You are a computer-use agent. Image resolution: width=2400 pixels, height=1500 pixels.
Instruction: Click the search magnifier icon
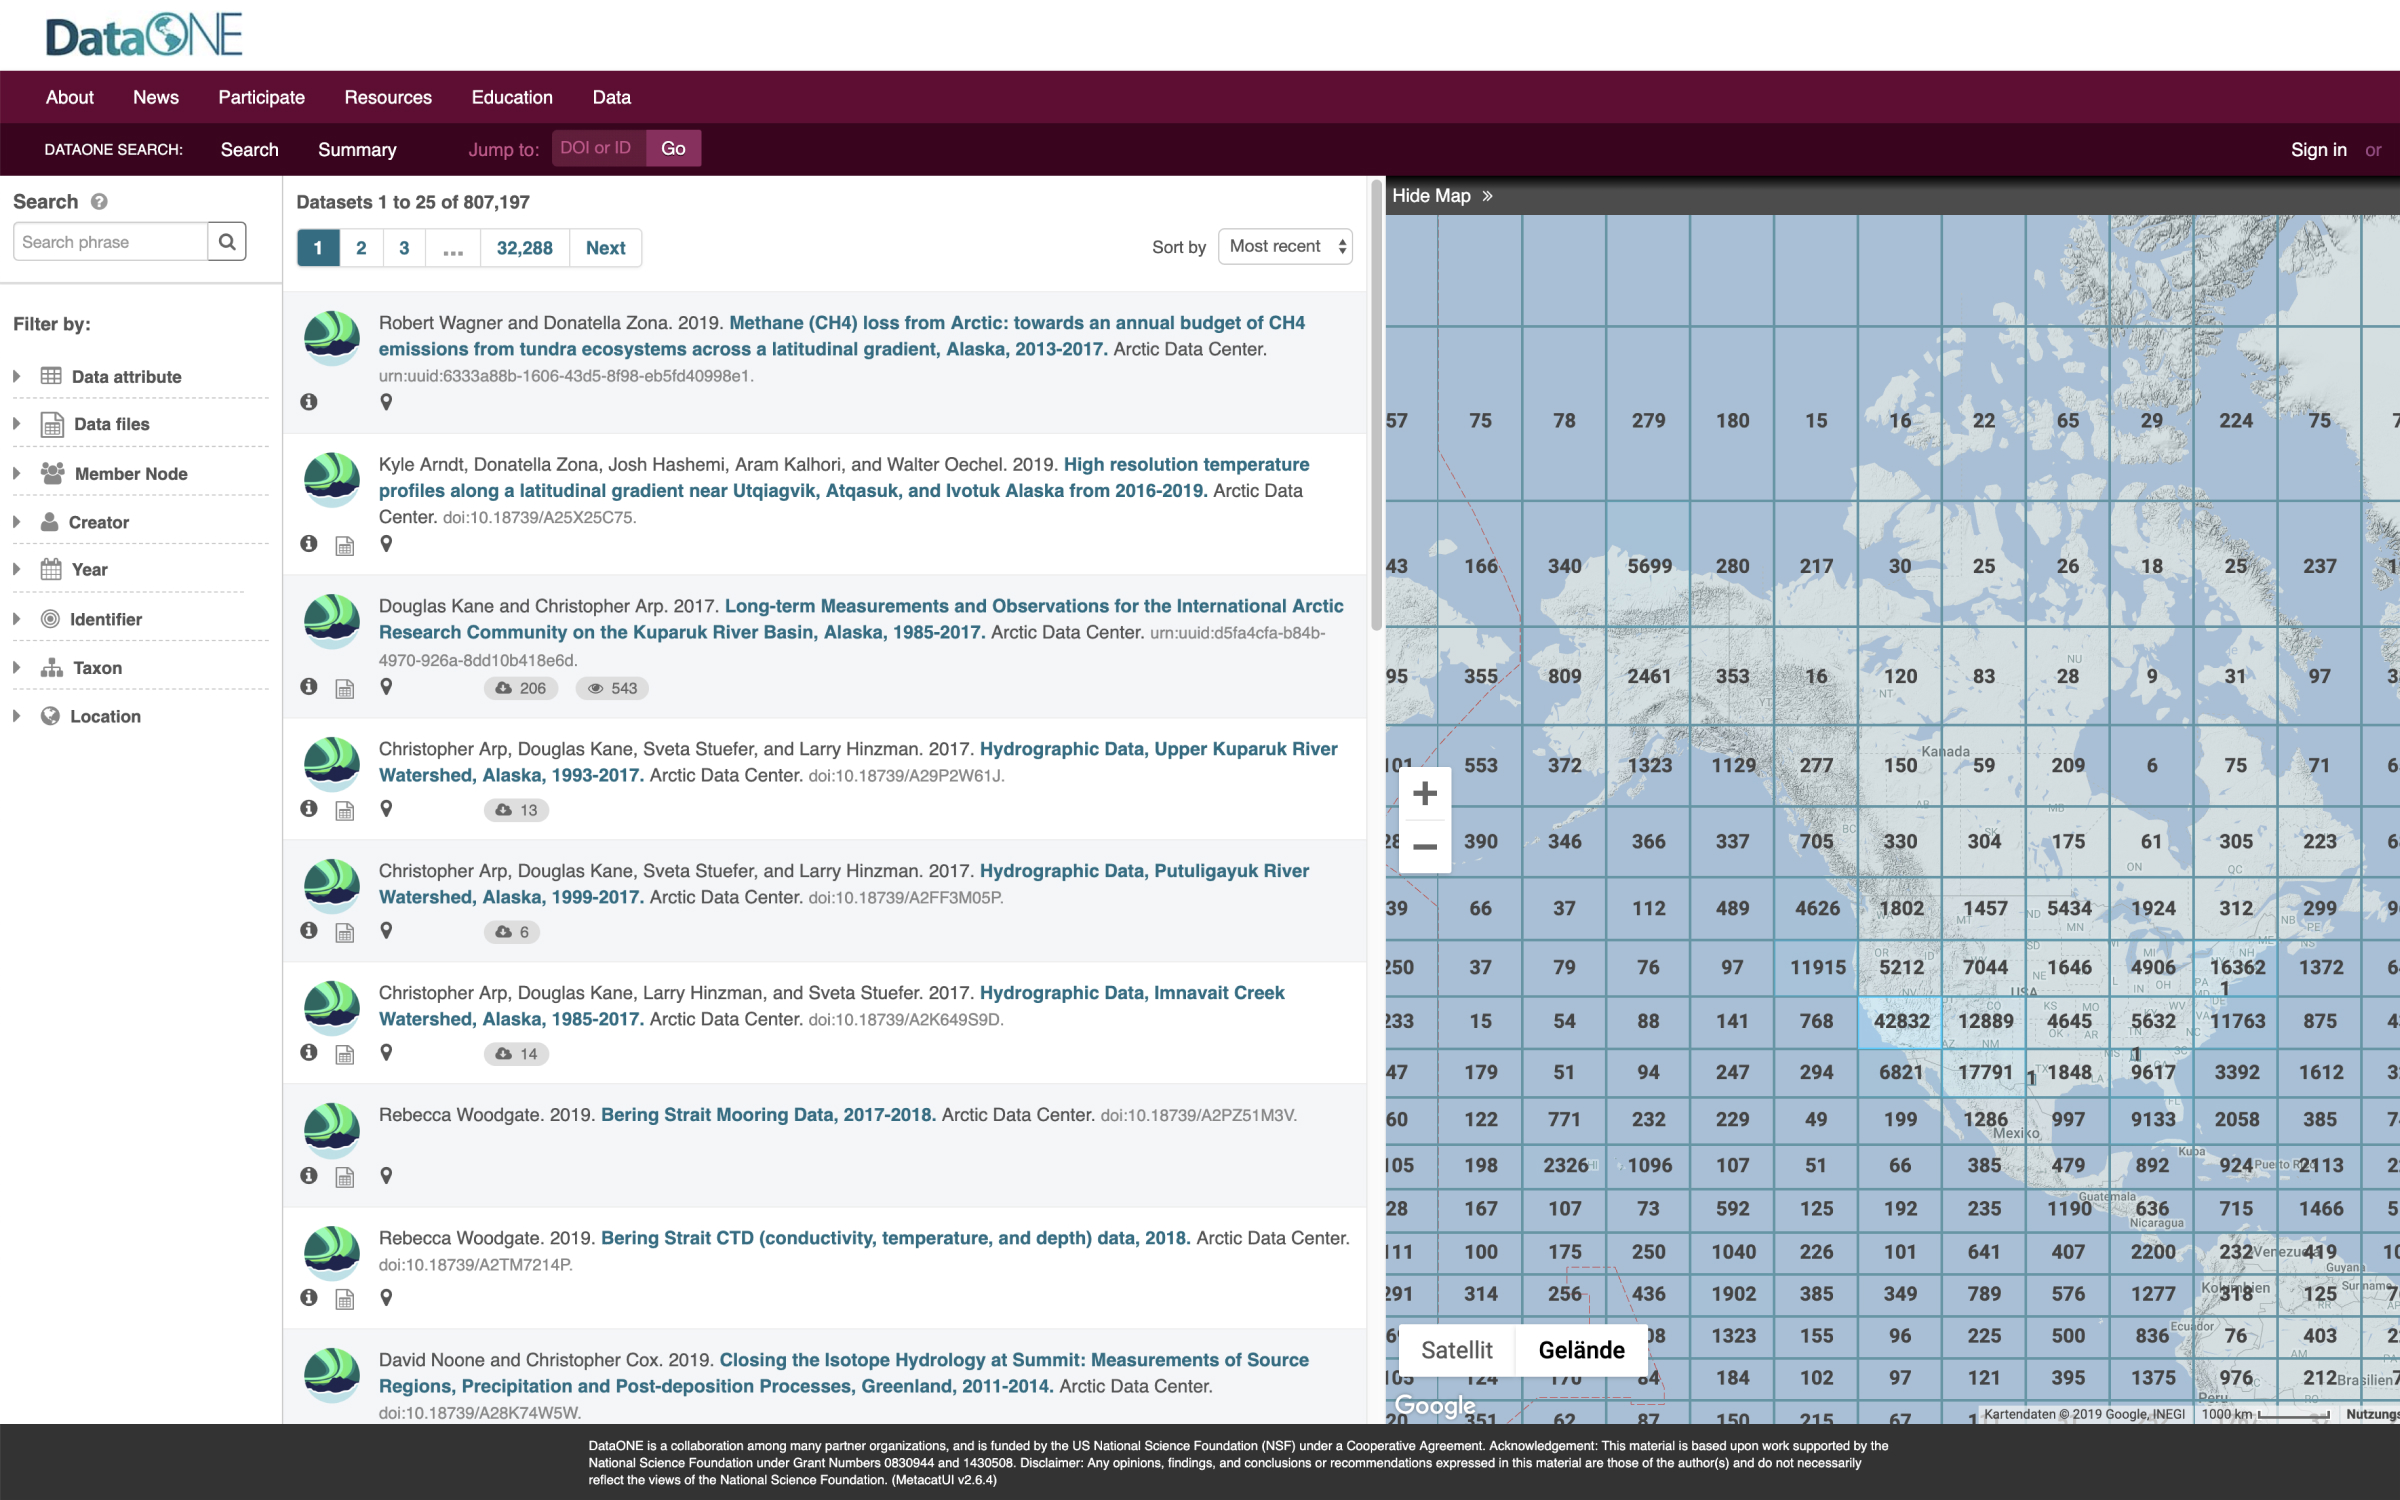[227, 241]
